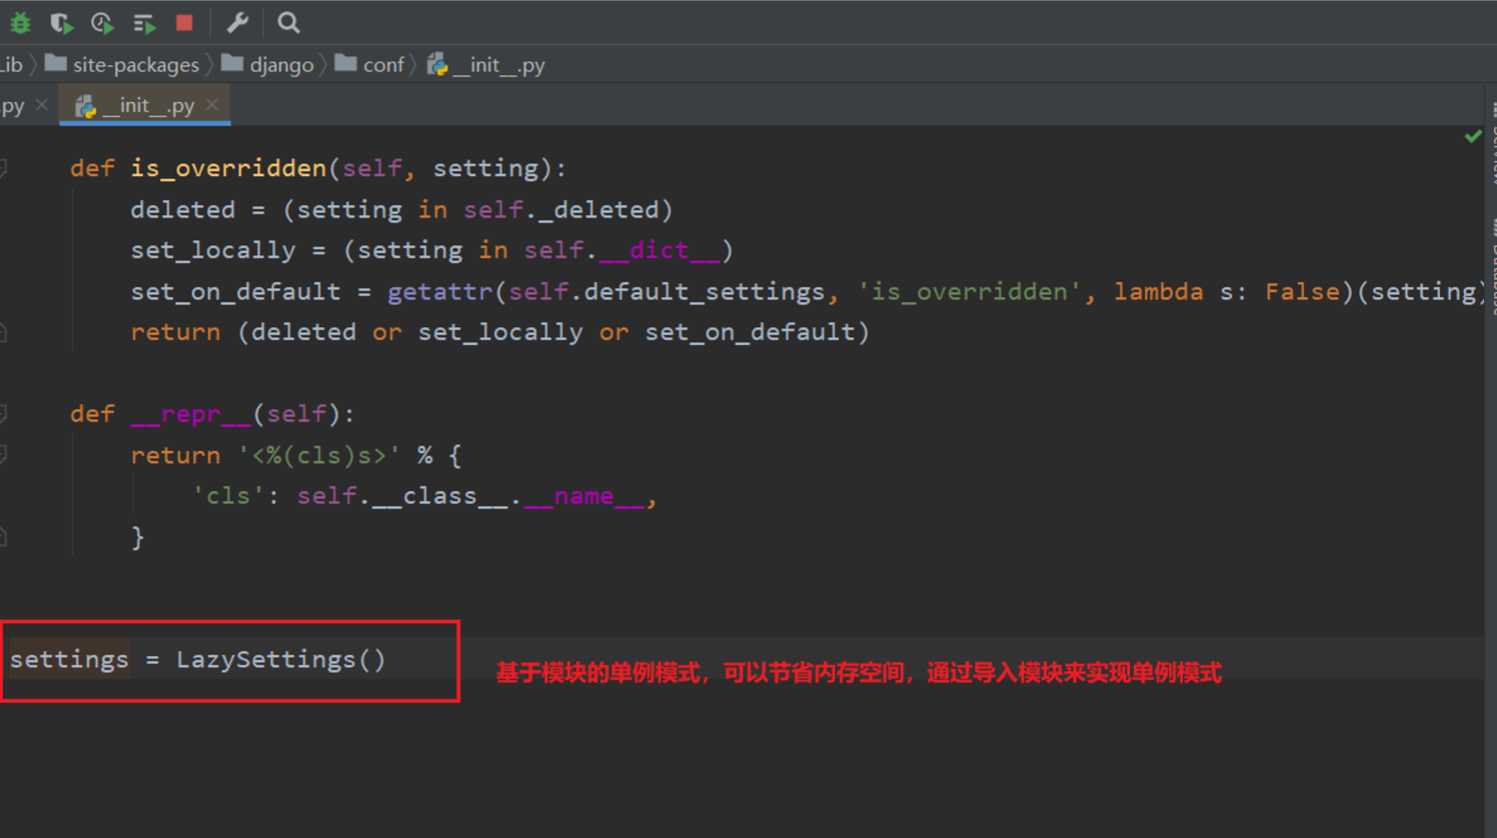1497x838 pixels.
Task: Click the settings variable name
Action: point(69,660)
